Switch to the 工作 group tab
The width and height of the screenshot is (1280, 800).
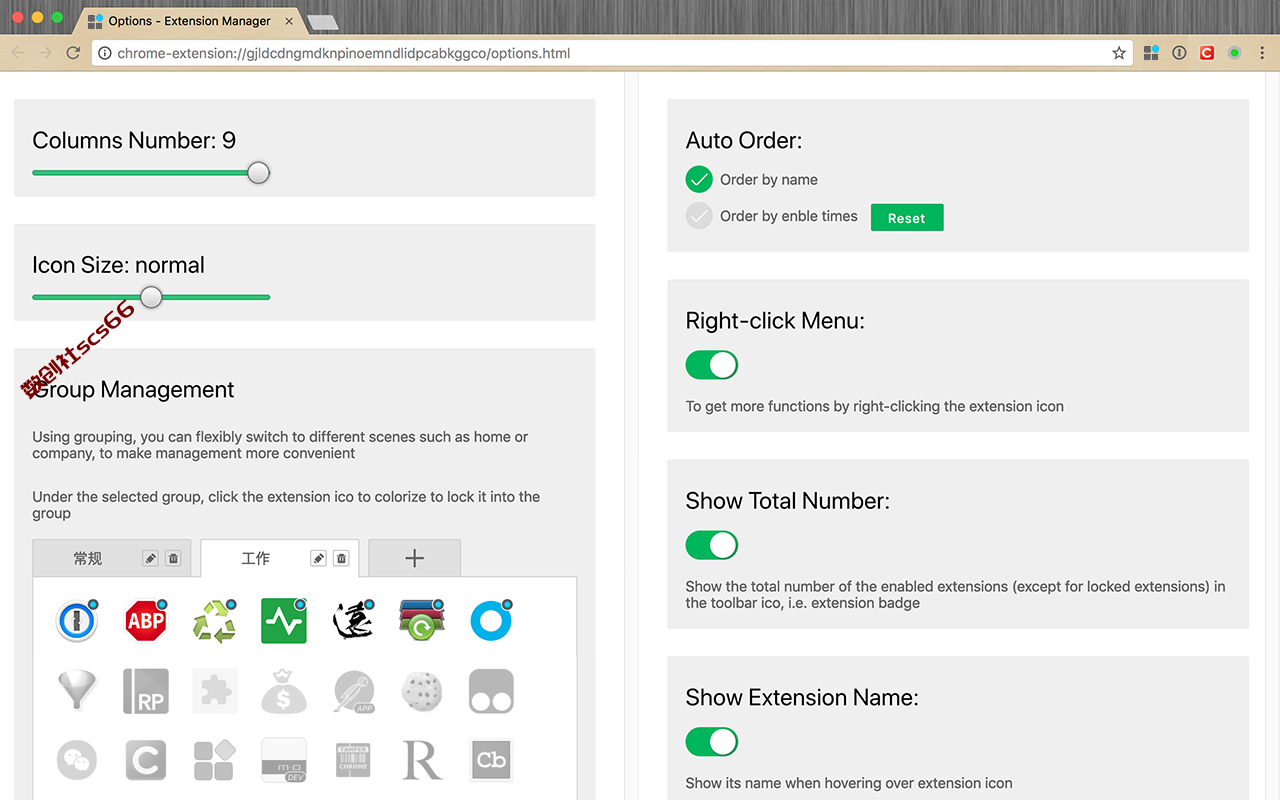point(256,559)
